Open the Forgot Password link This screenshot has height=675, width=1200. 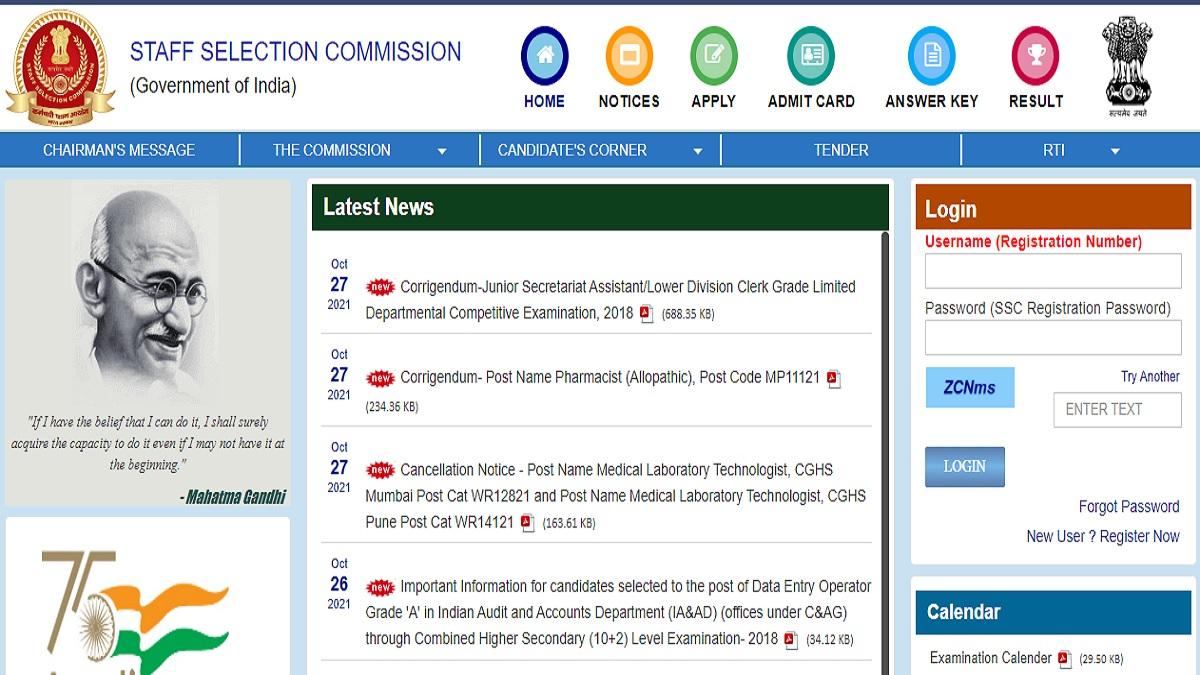[1128, 506]
